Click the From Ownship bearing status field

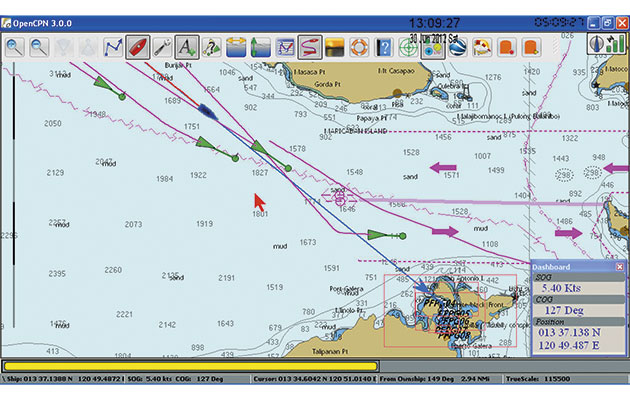click(x=440, y=379)
